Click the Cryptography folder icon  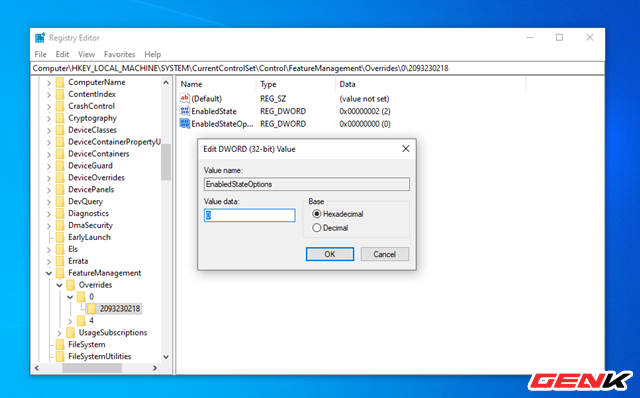coord(60,118)
